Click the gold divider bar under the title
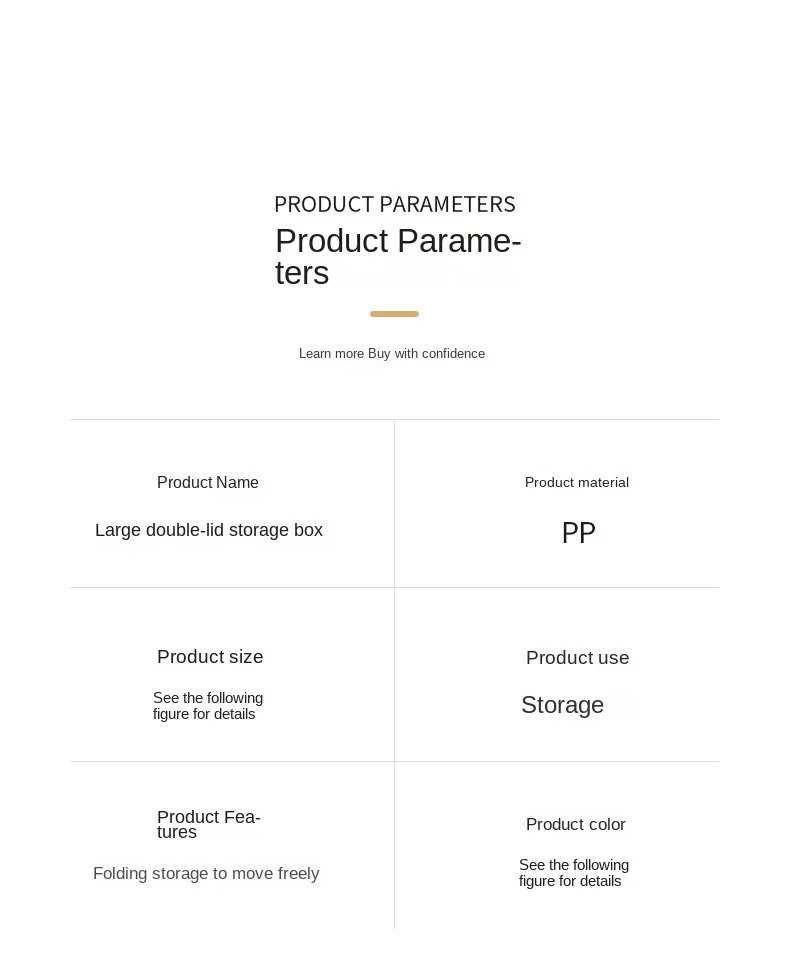Image resolution: width=790 pixels, height=960 pixels. coord(394,314)
